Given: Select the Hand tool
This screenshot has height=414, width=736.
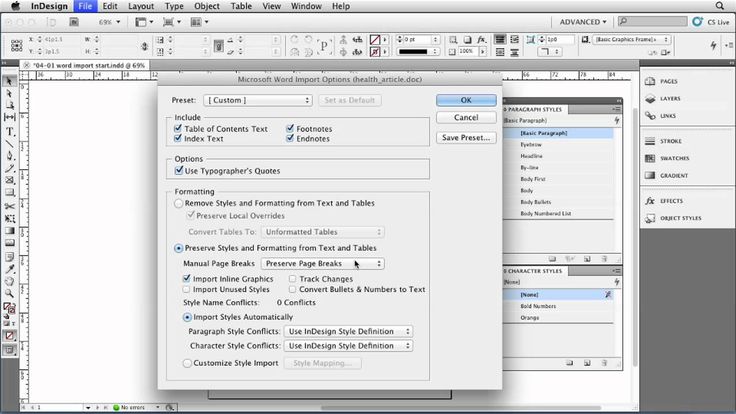Looking at the screenshot, I should [x=9, y=281].
